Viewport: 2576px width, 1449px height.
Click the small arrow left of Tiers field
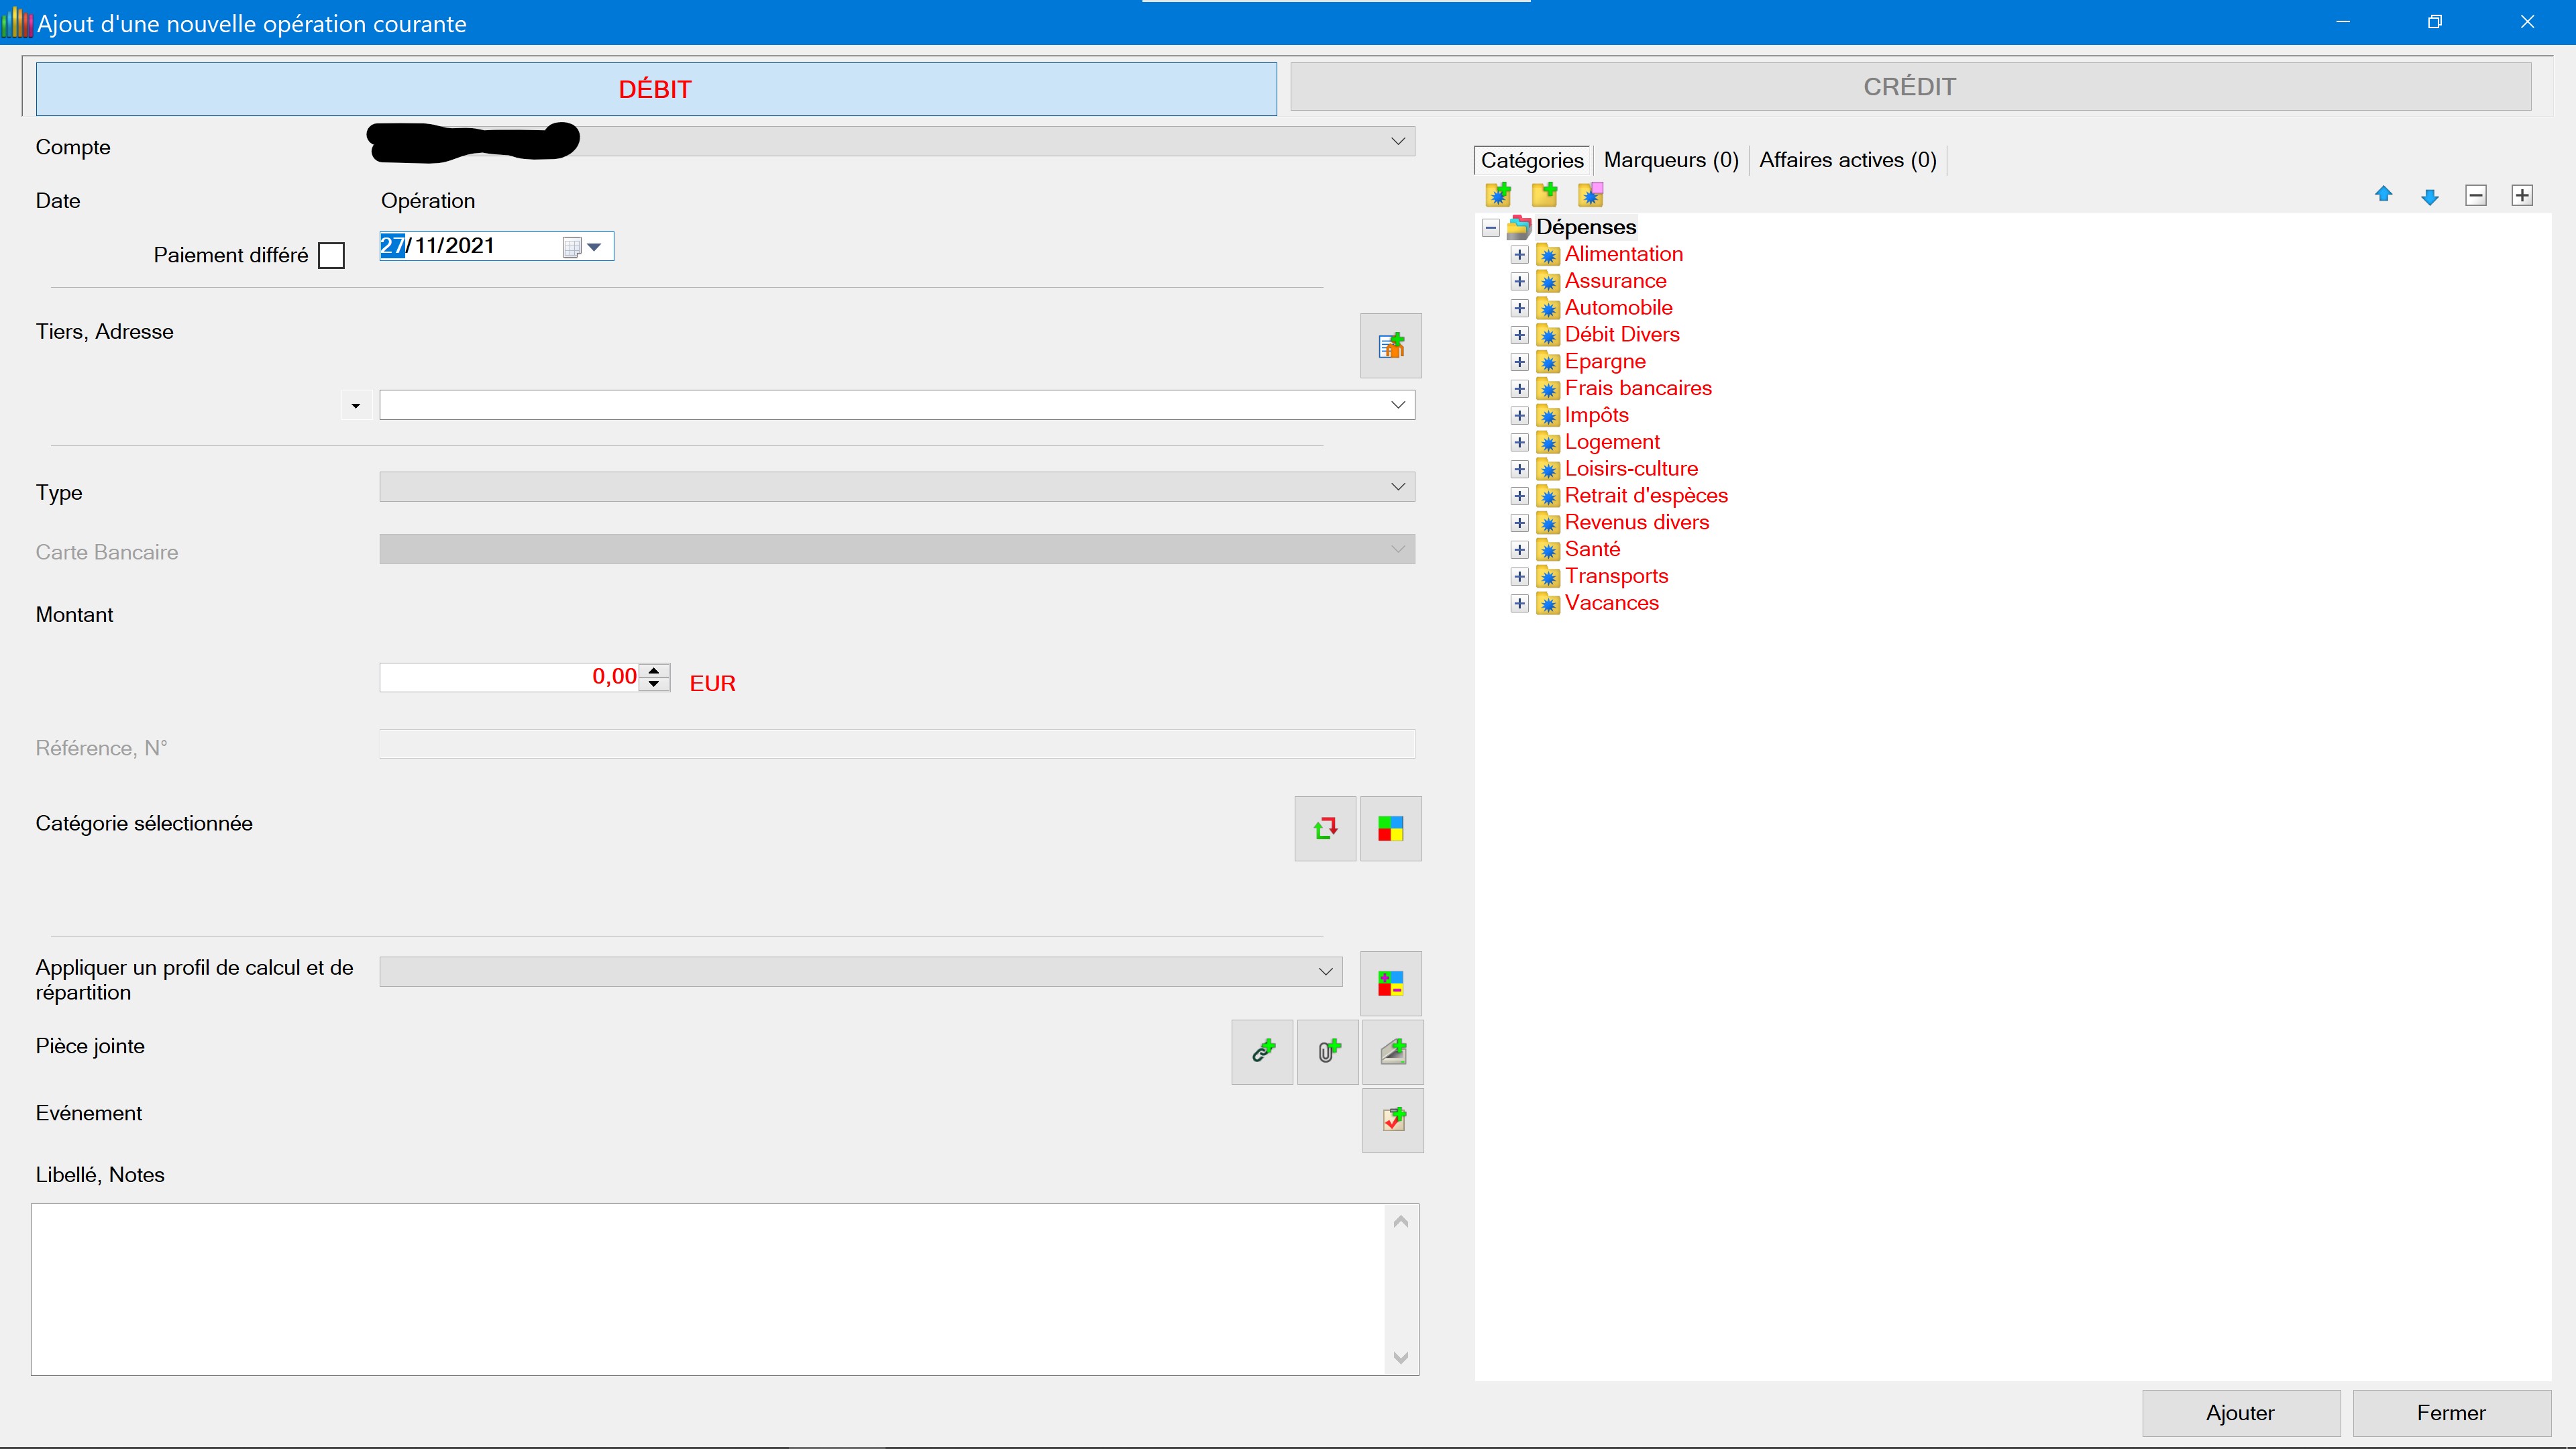tap(356, 406)
